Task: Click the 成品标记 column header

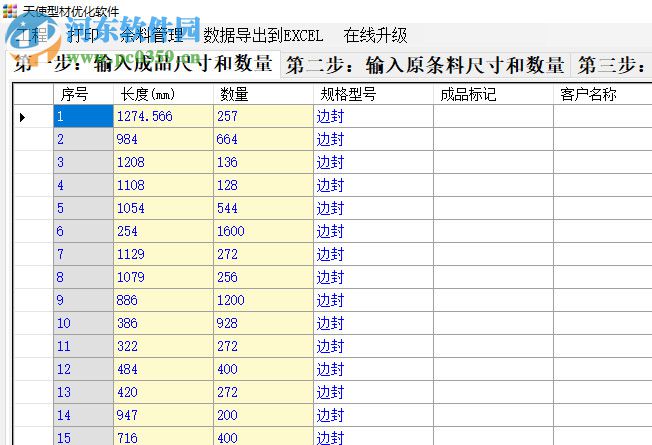Action: 494,94
